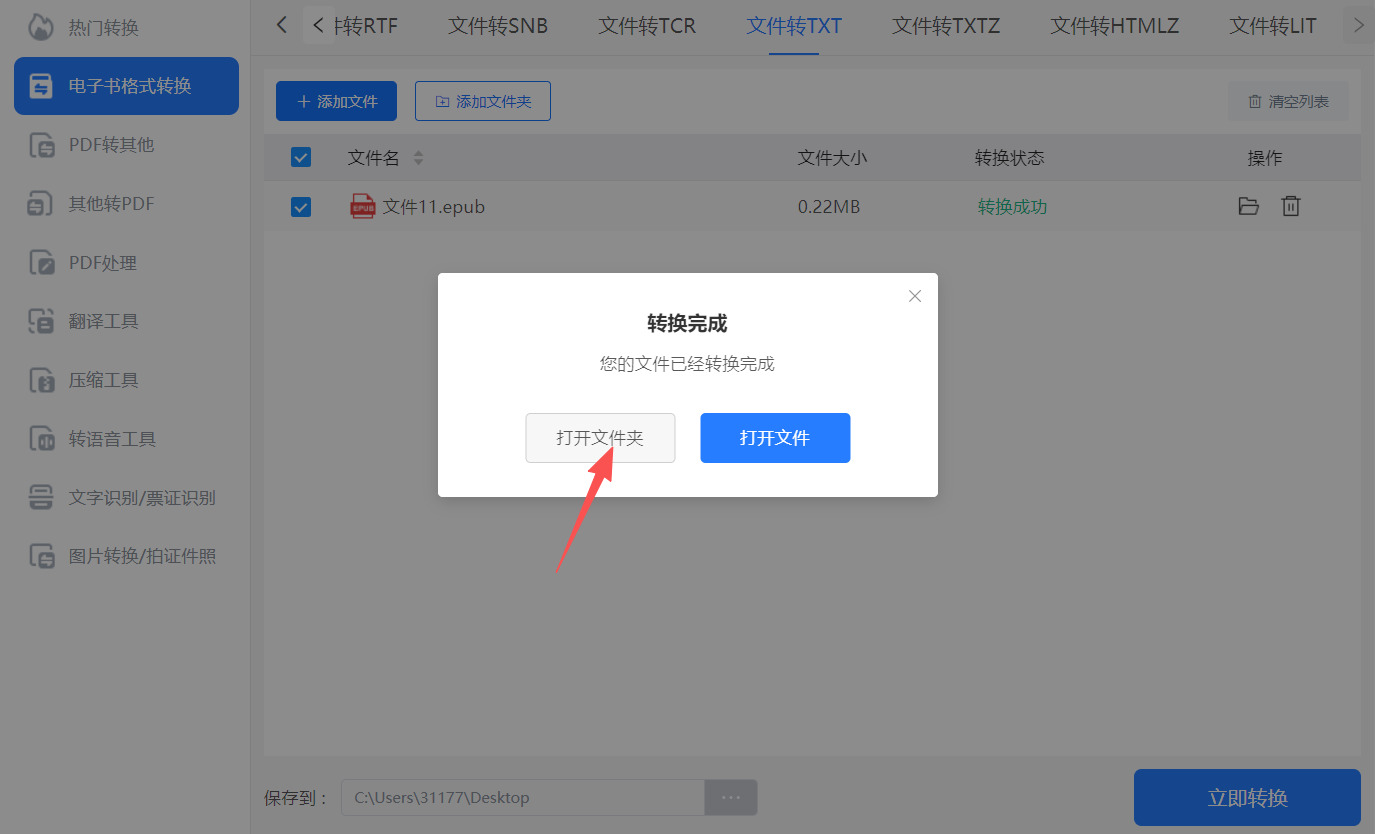Choose 文字识别/票证识别 in the sidebar
Image resolution: width=1375 pixels, height=834 pixels.
126,497
